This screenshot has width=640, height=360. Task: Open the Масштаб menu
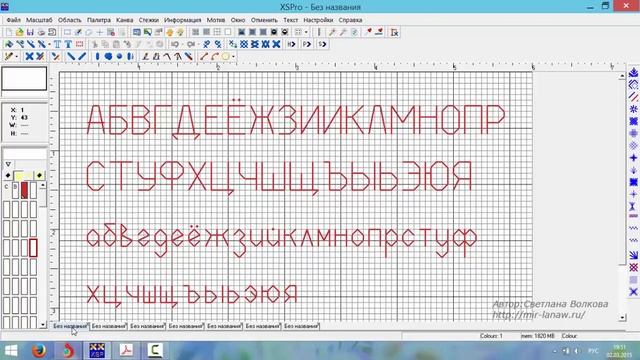click(39, 20)
